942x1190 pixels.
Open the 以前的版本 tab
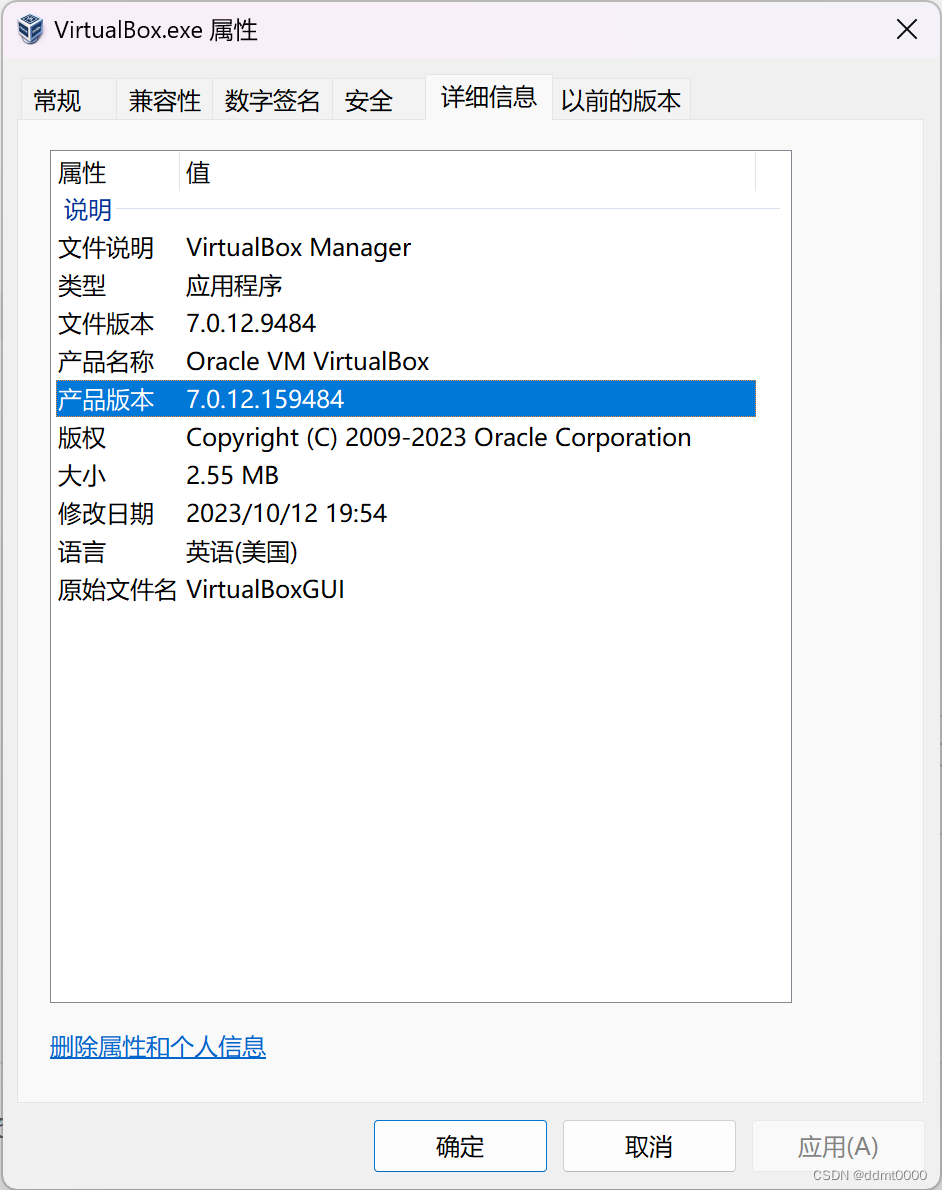coord(620,99)
